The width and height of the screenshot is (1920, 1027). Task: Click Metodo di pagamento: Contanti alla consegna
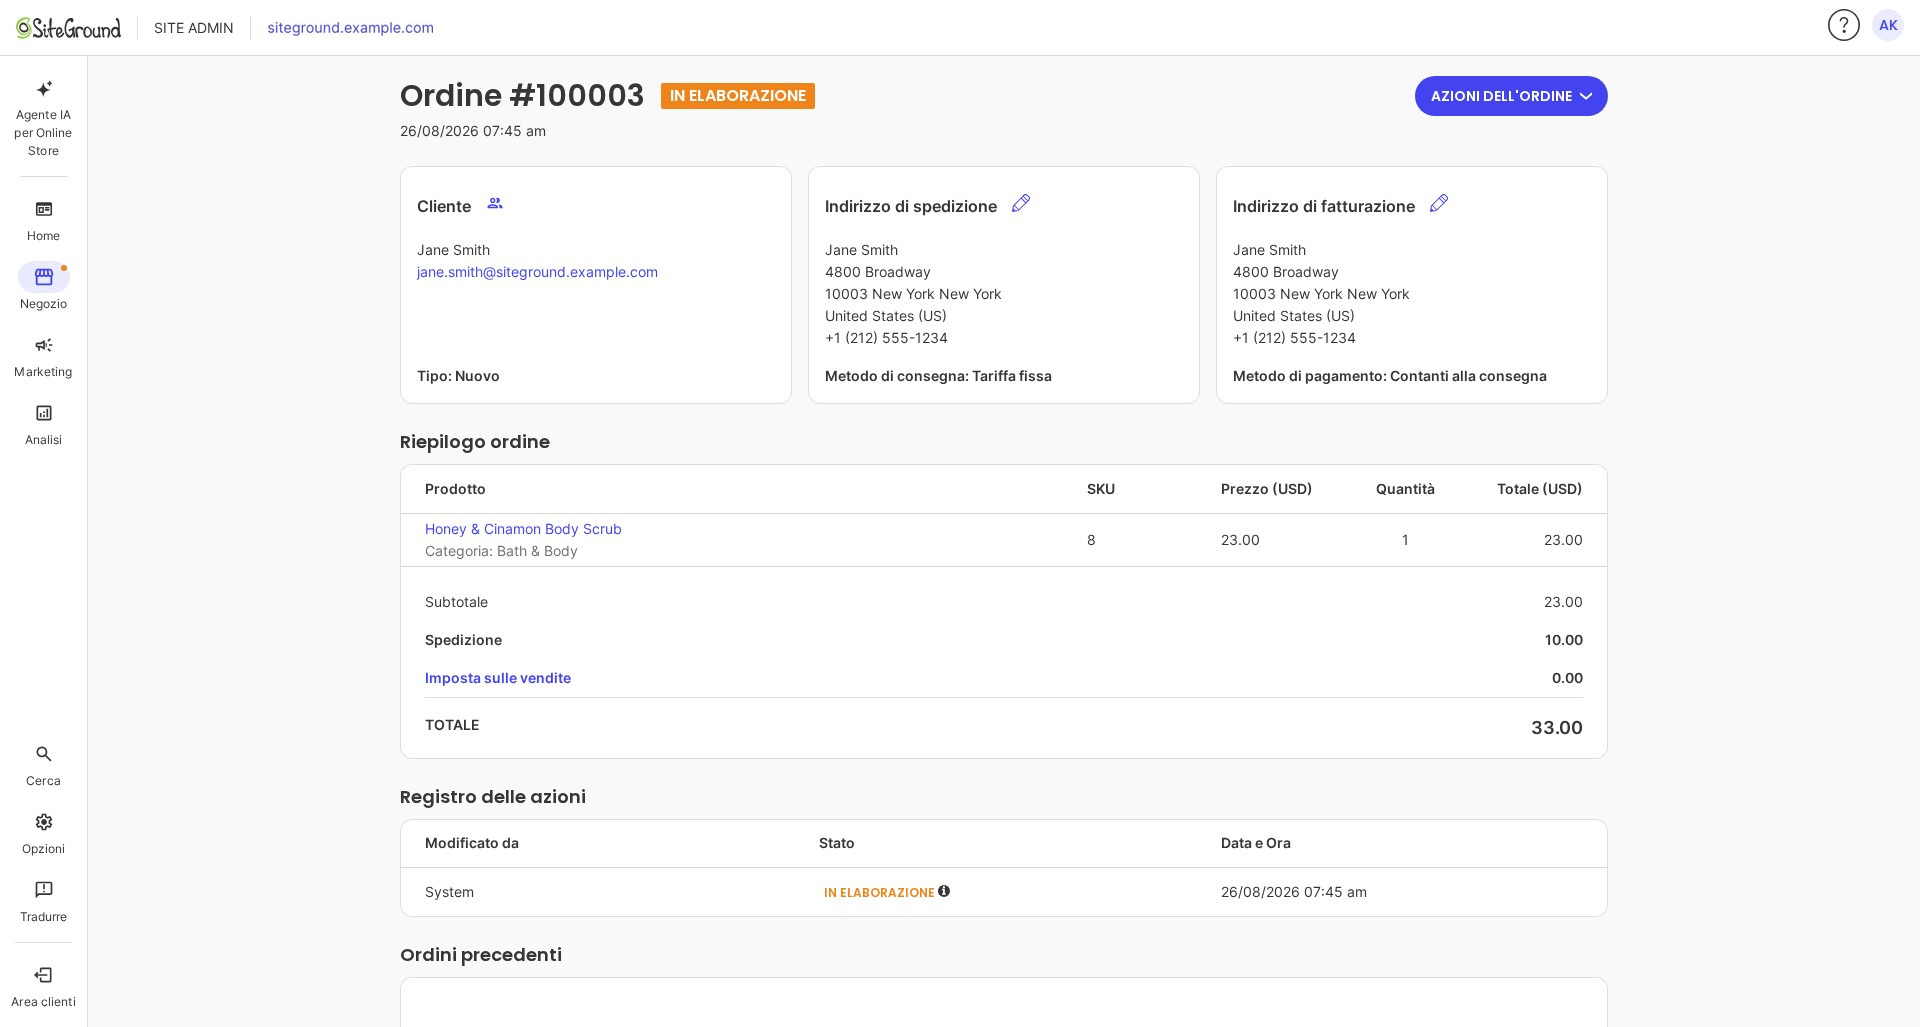(1389, 376)
